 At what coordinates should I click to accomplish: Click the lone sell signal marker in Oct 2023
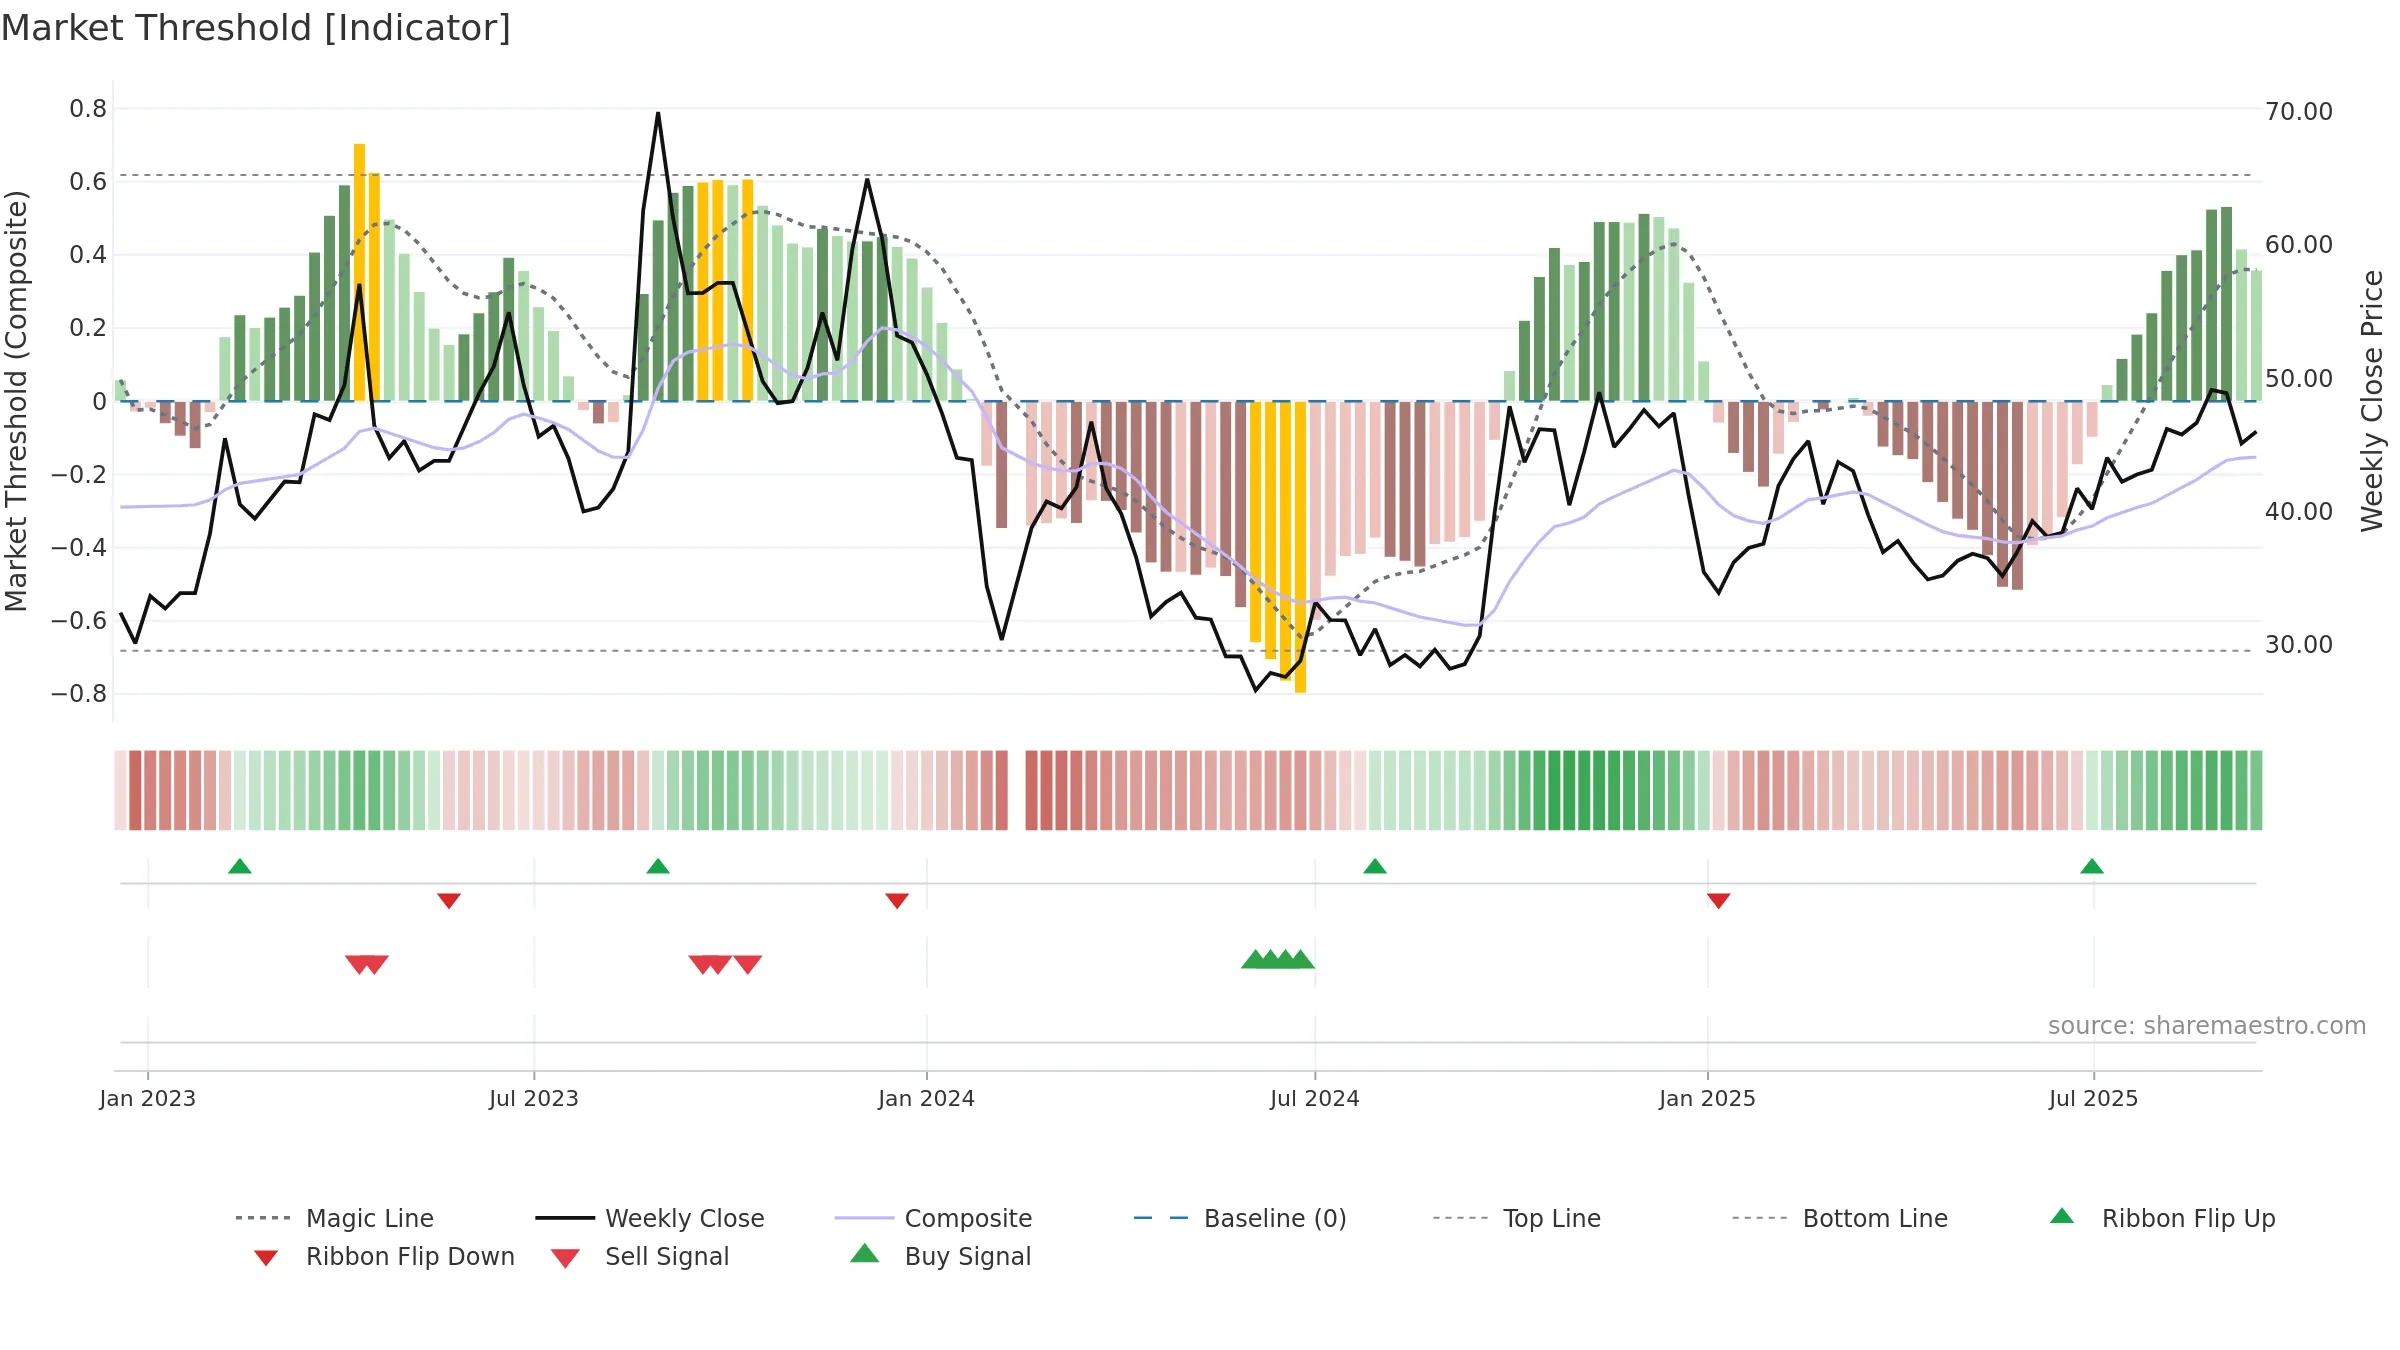[x=748, y=965]
